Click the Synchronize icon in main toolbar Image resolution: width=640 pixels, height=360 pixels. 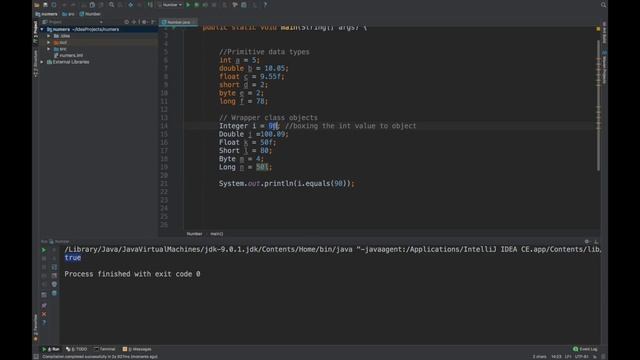coord(53,5)
